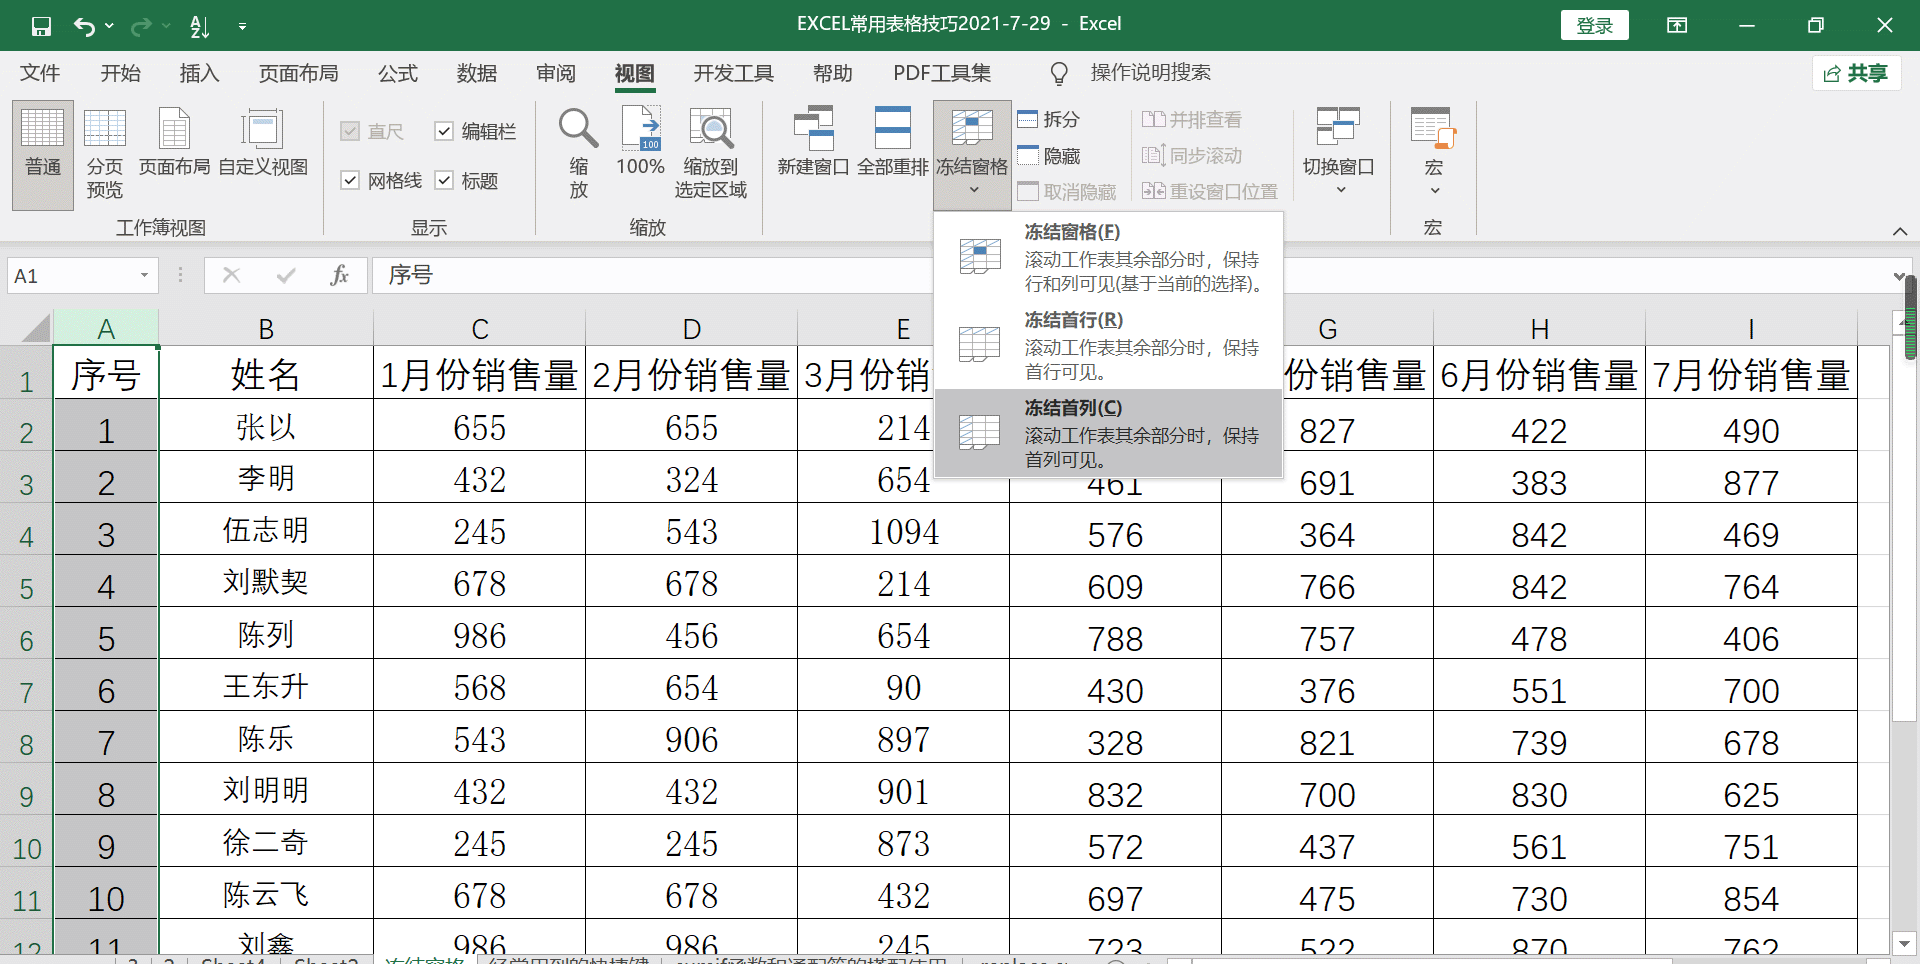The height and width of the screenshot is (964, 1920).
Task: Open the 开始 Home tab
Action: tap(120, 73)
